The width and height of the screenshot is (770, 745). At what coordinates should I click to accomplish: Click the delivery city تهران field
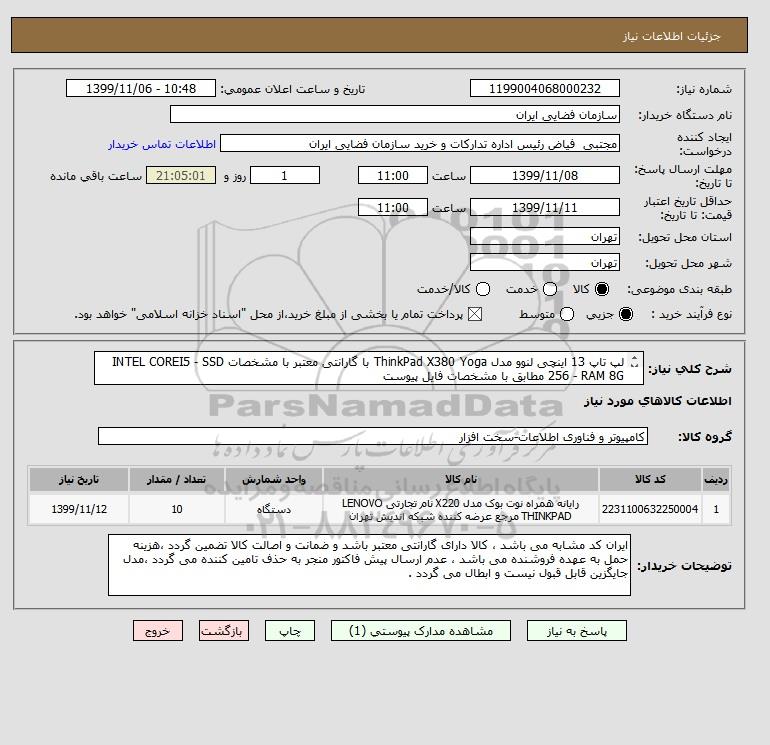point(545,263)
